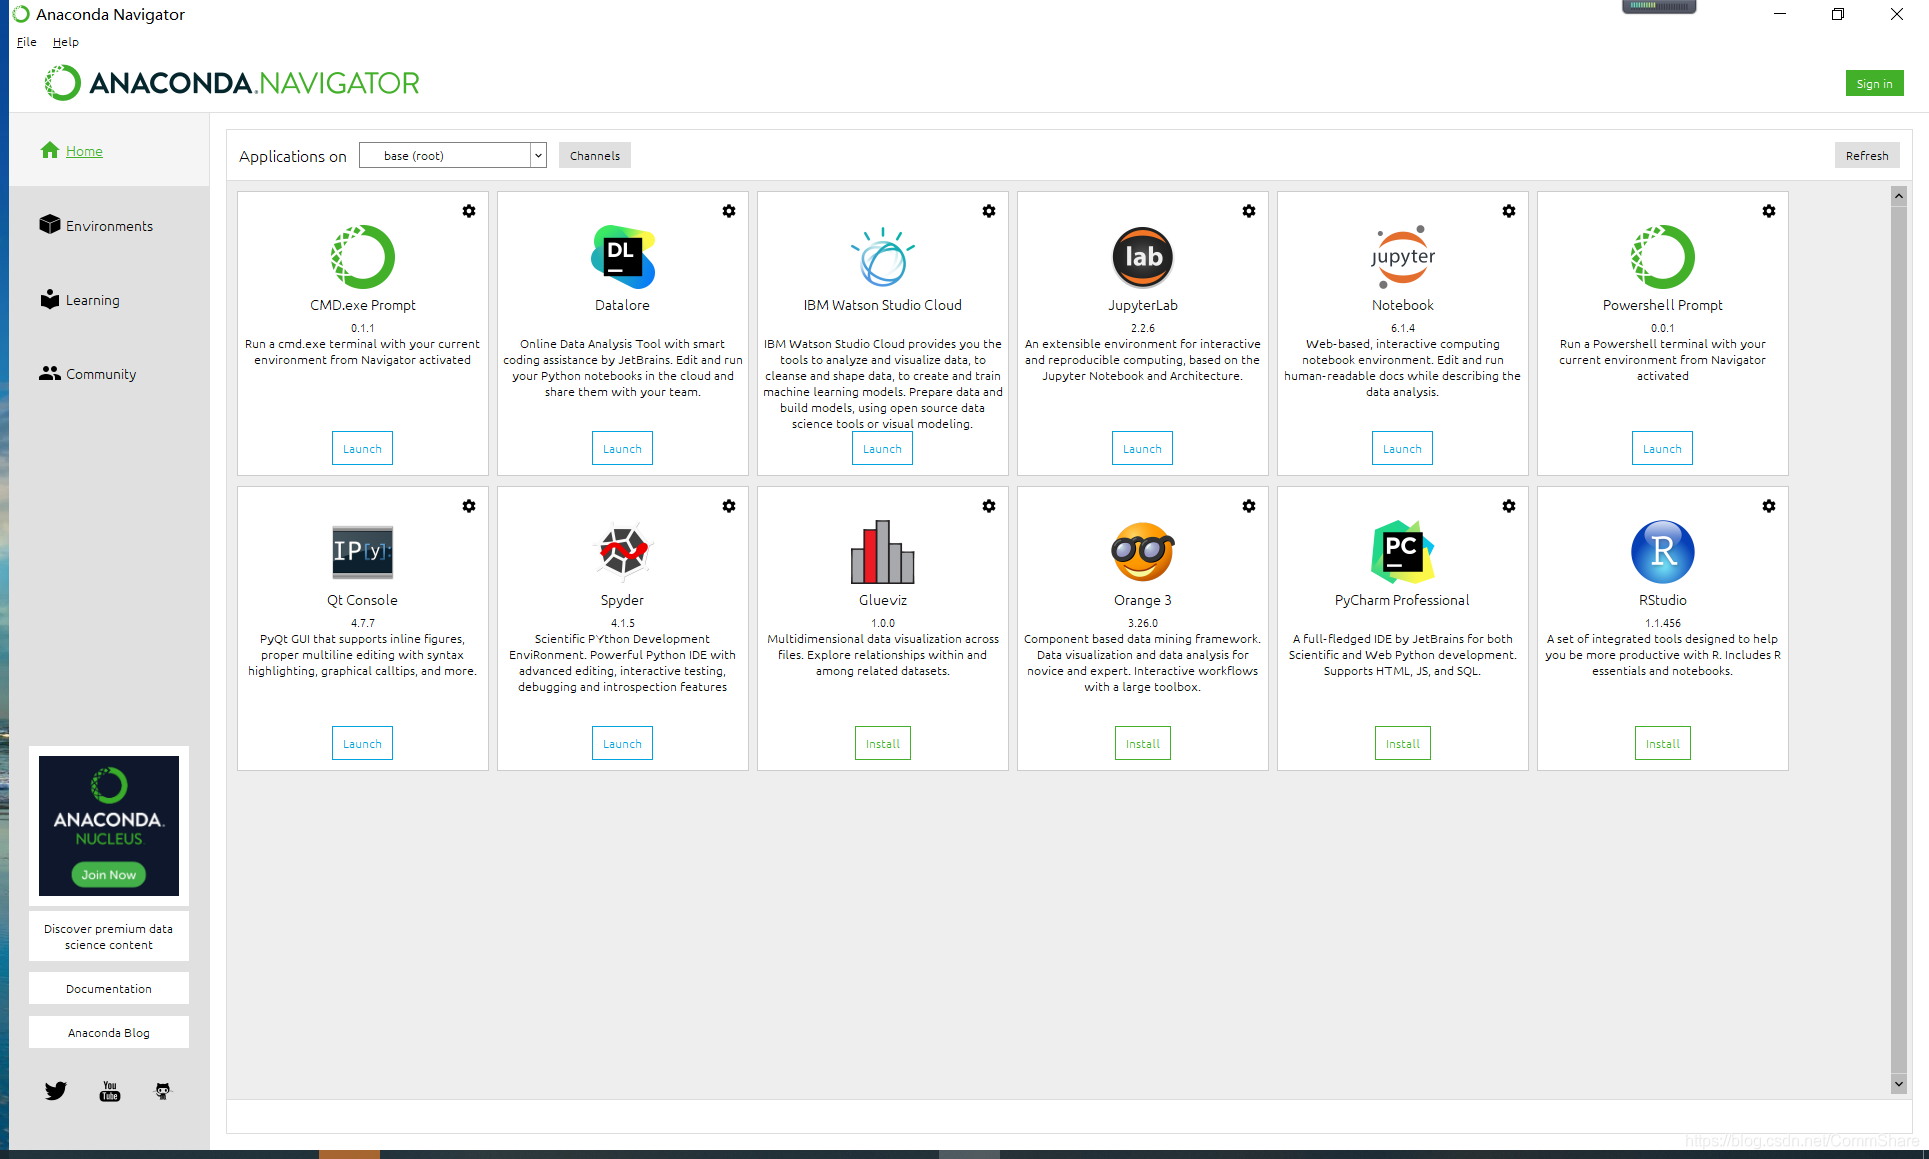Screen dimensions: 1929x1159
Task: Switch to the Learning tab
Action: [80, 300]
